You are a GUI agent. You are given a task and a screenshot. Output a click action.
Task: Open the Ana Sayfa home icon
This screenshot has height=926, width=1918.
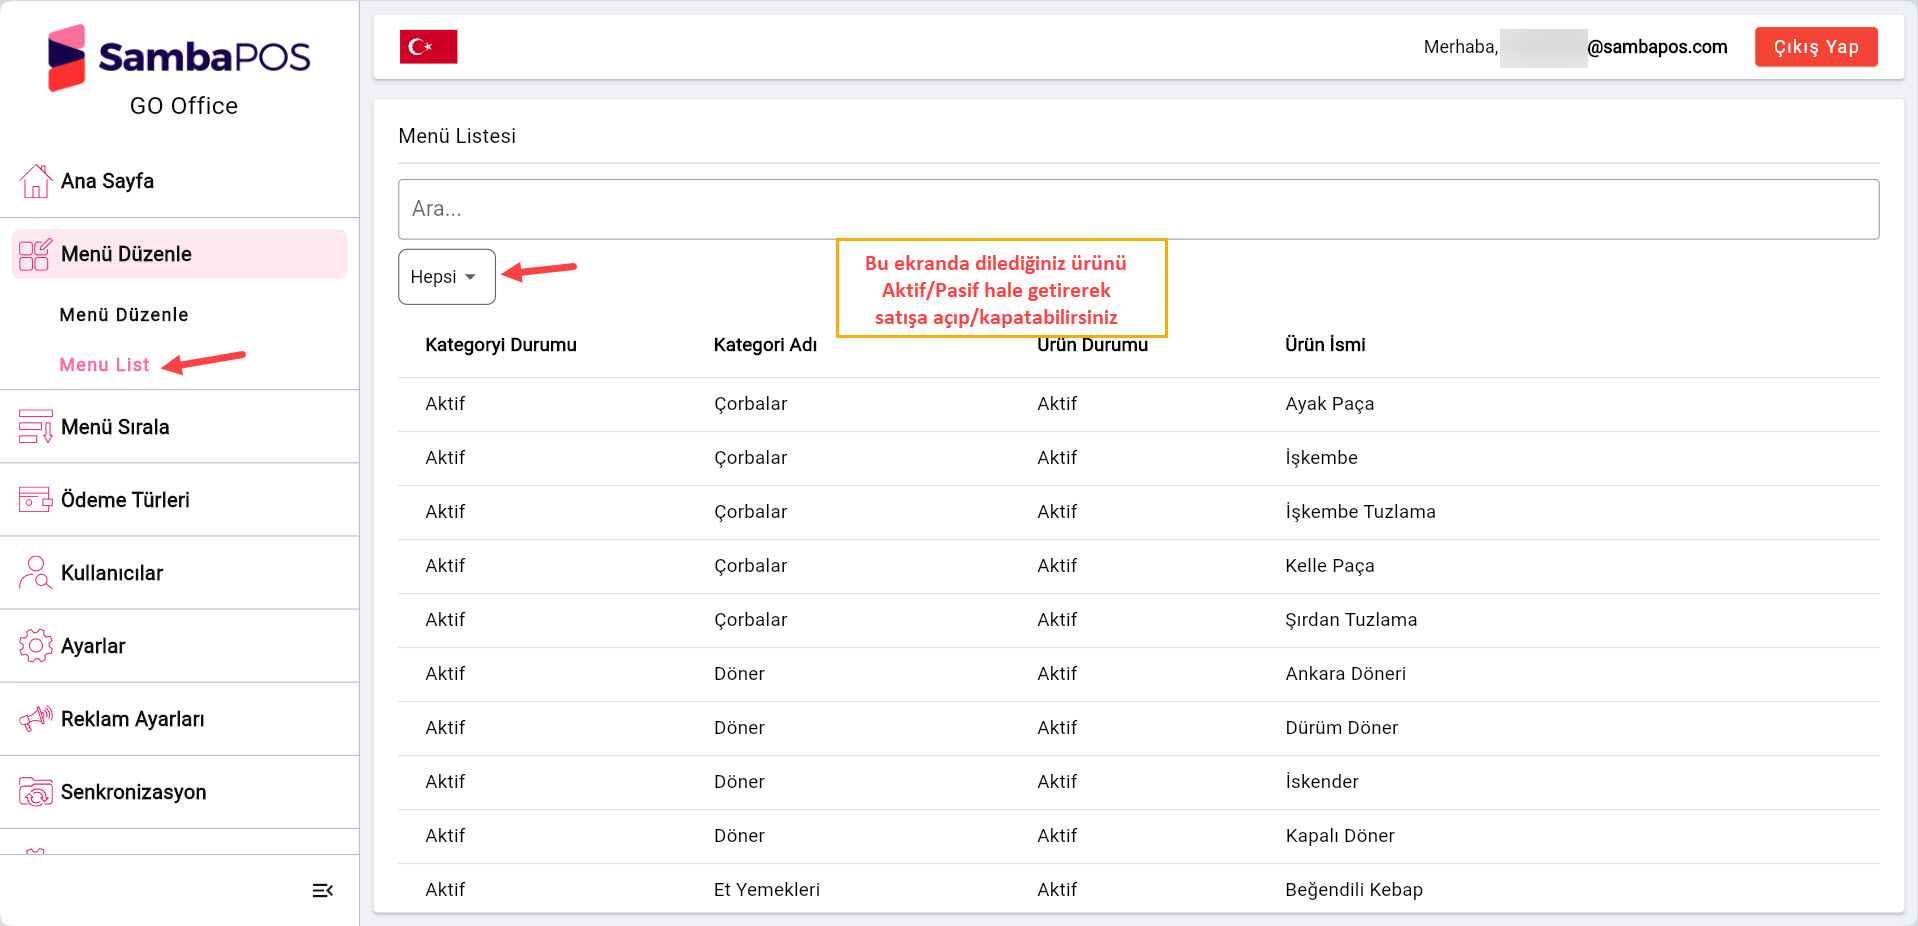click(36, 181)
